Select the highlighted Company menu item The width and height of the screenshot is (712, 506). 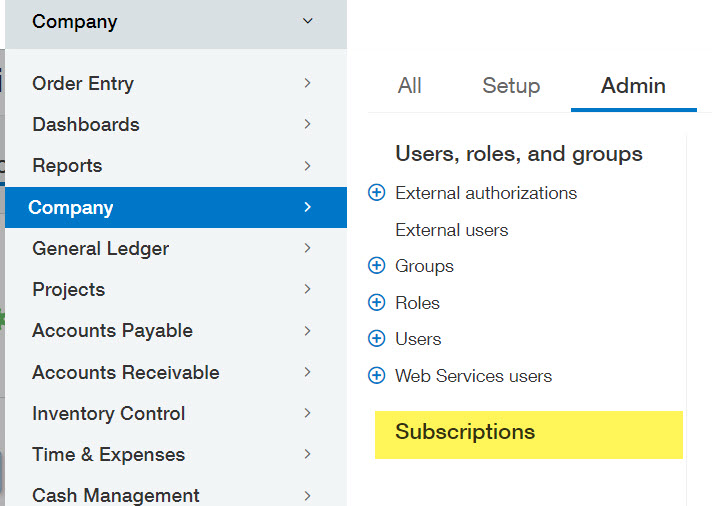click(71, 208)
